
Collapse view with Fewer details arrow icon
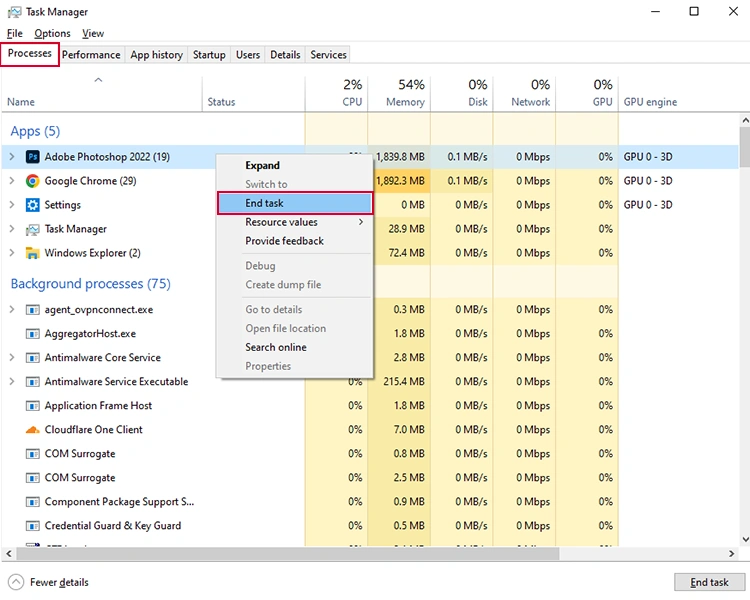tap(16, 582)
